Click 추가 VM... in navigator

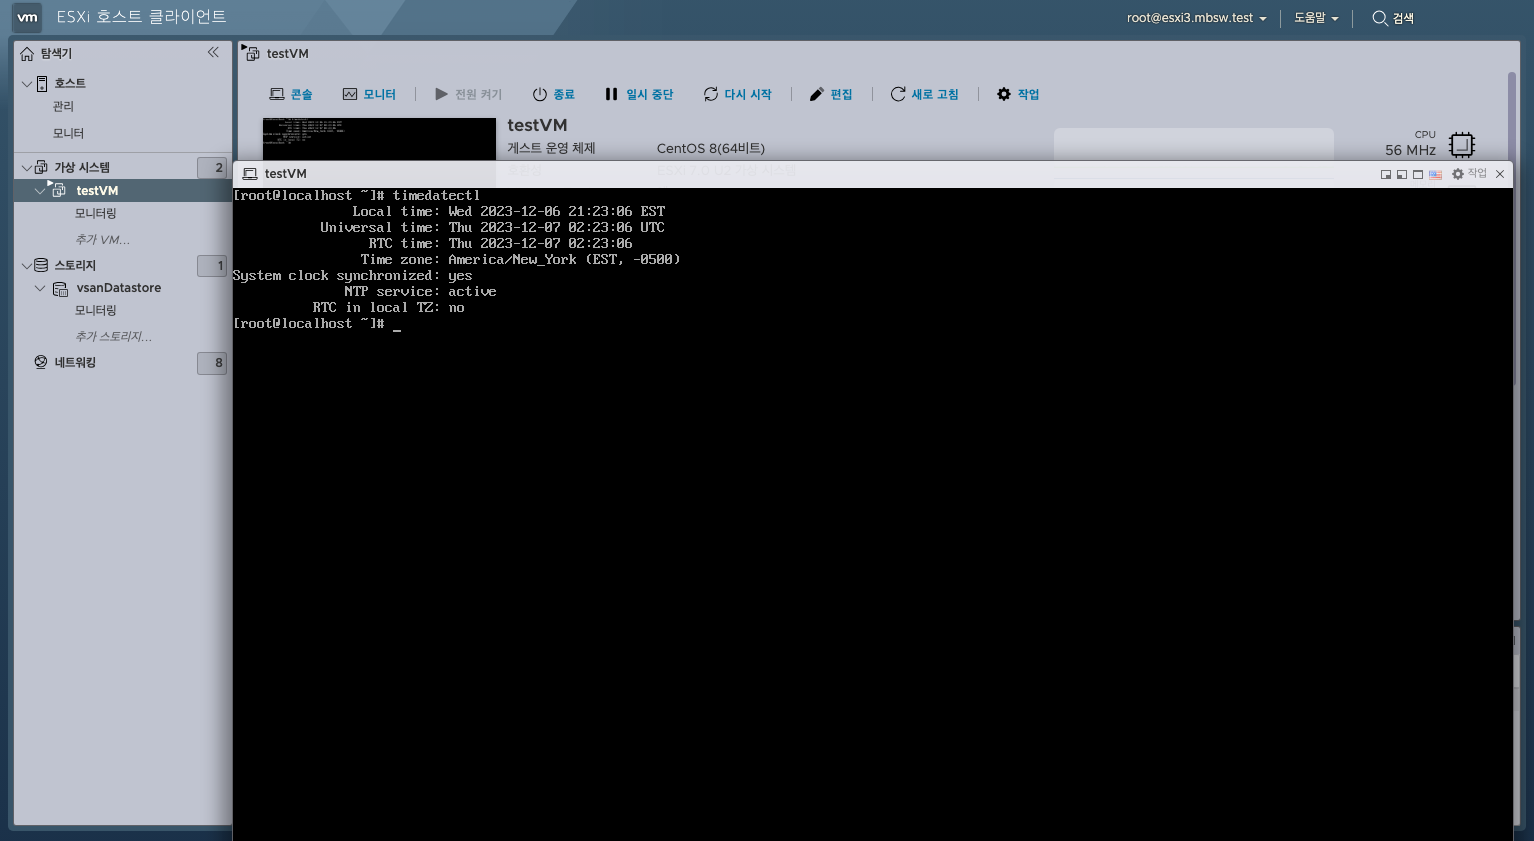click(102, 239)
